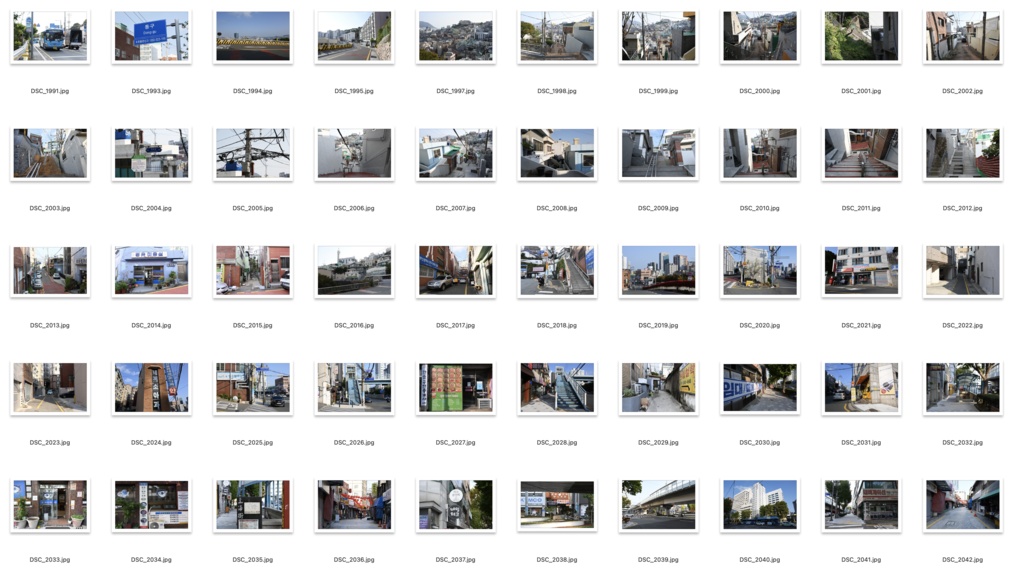Open the DSC_2025.jpg photo thumbnail
This screenshot has height=575, width=1024.
253,388
